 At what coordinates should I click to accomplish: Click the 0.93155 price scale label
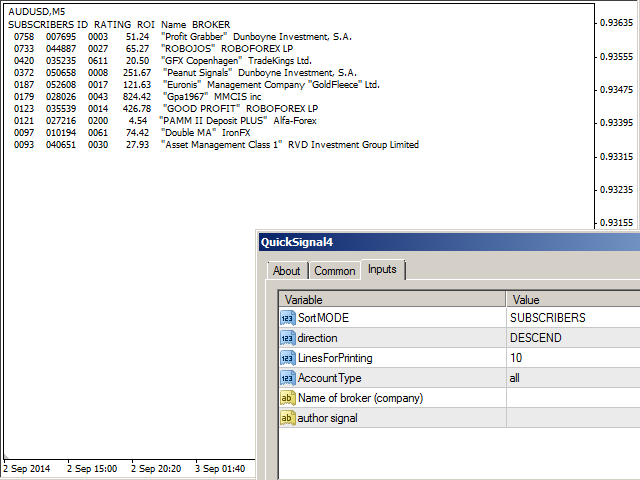[x=616, y=223]
